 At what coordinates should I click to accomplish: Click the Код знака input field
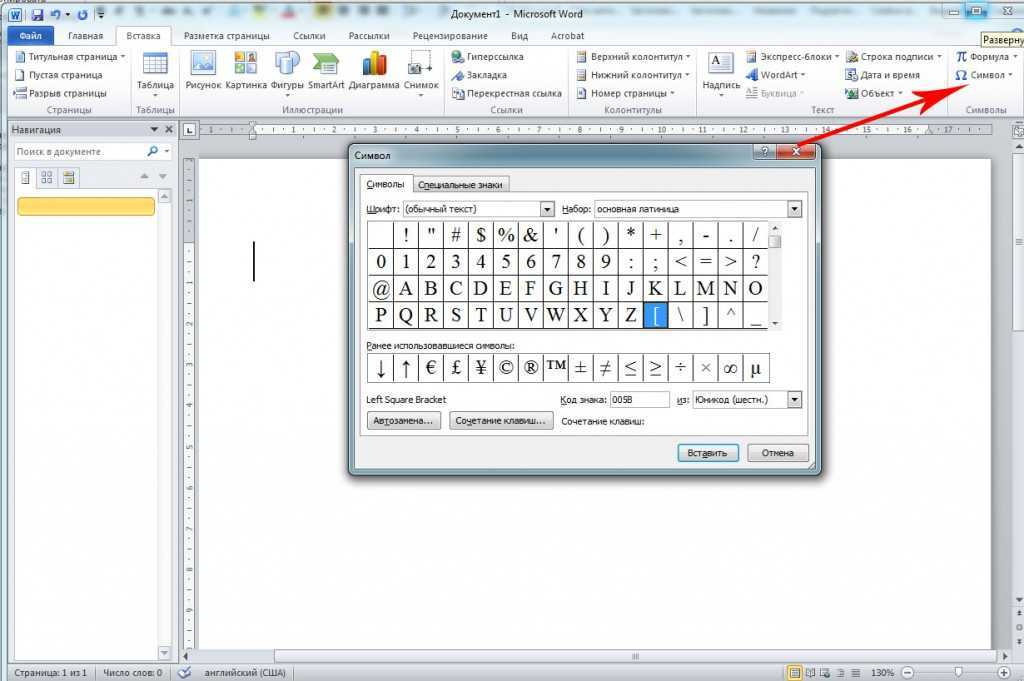click(639, 400)
